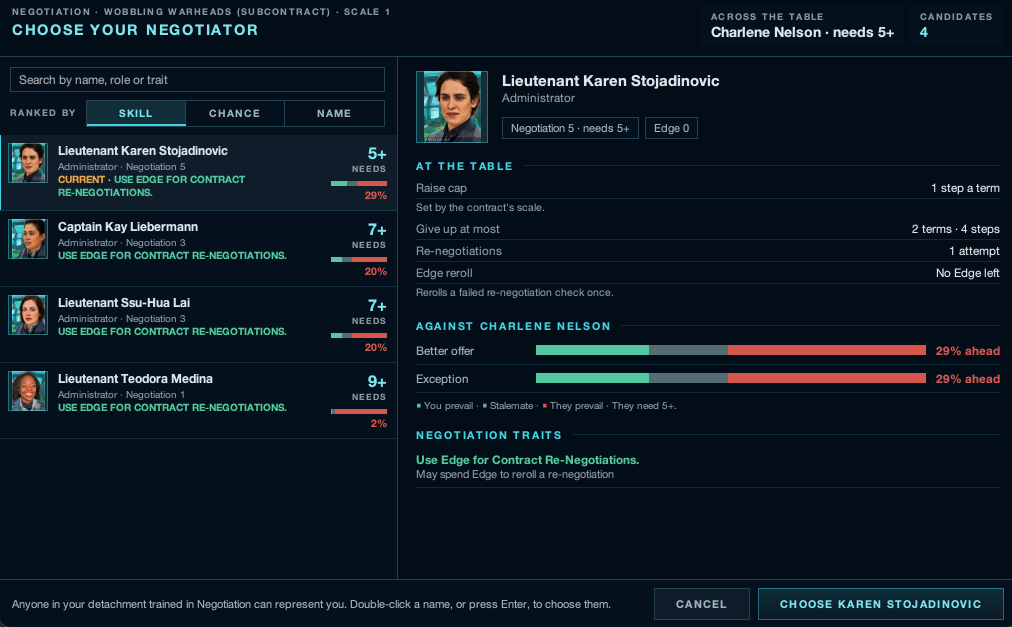Click the 'Edge reroll' row label
Viewport: 1012px width, 627px height.
(x=444, y=273)
